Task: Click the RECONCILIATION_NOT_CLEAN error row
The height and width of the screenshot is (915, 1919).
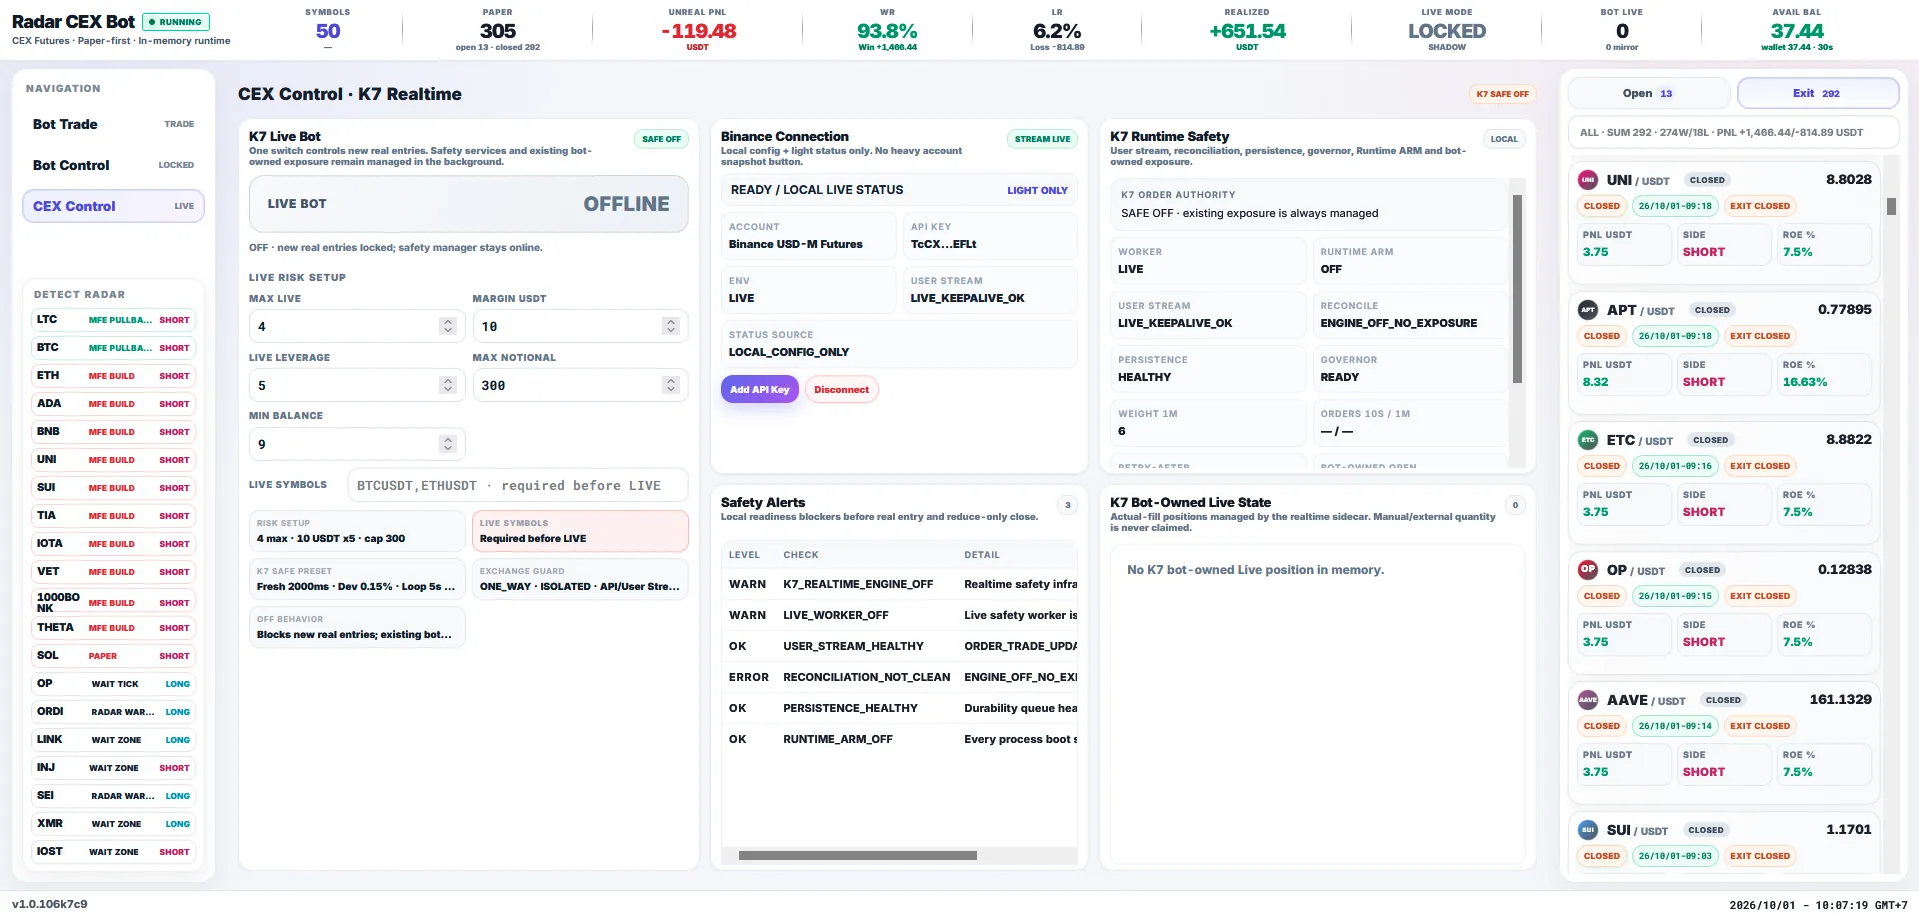Action: (899, 677)
